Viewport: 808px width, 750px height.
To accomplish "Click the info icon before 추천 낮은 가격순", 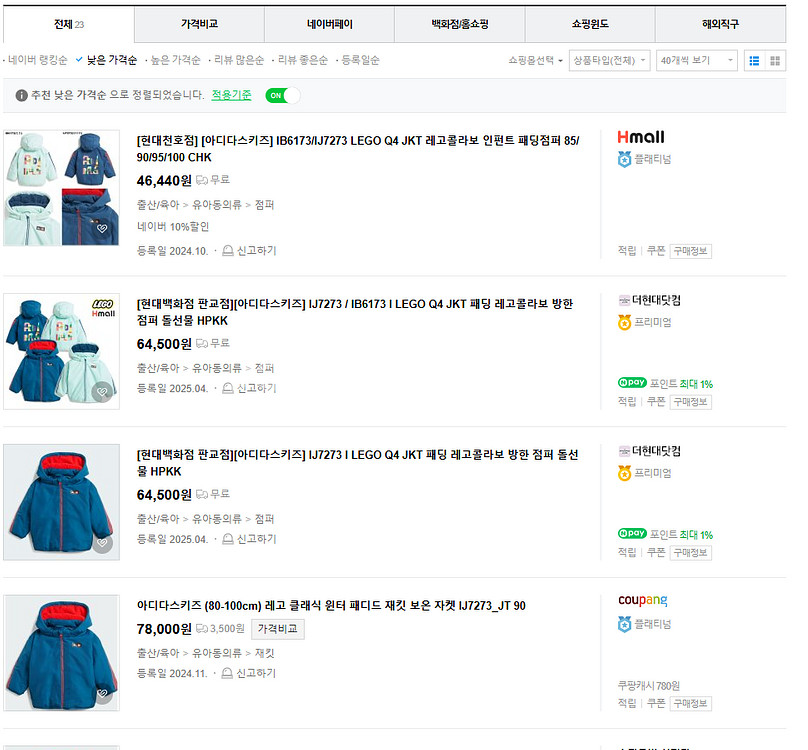I will pyautogui.click(x=21, y=95).
